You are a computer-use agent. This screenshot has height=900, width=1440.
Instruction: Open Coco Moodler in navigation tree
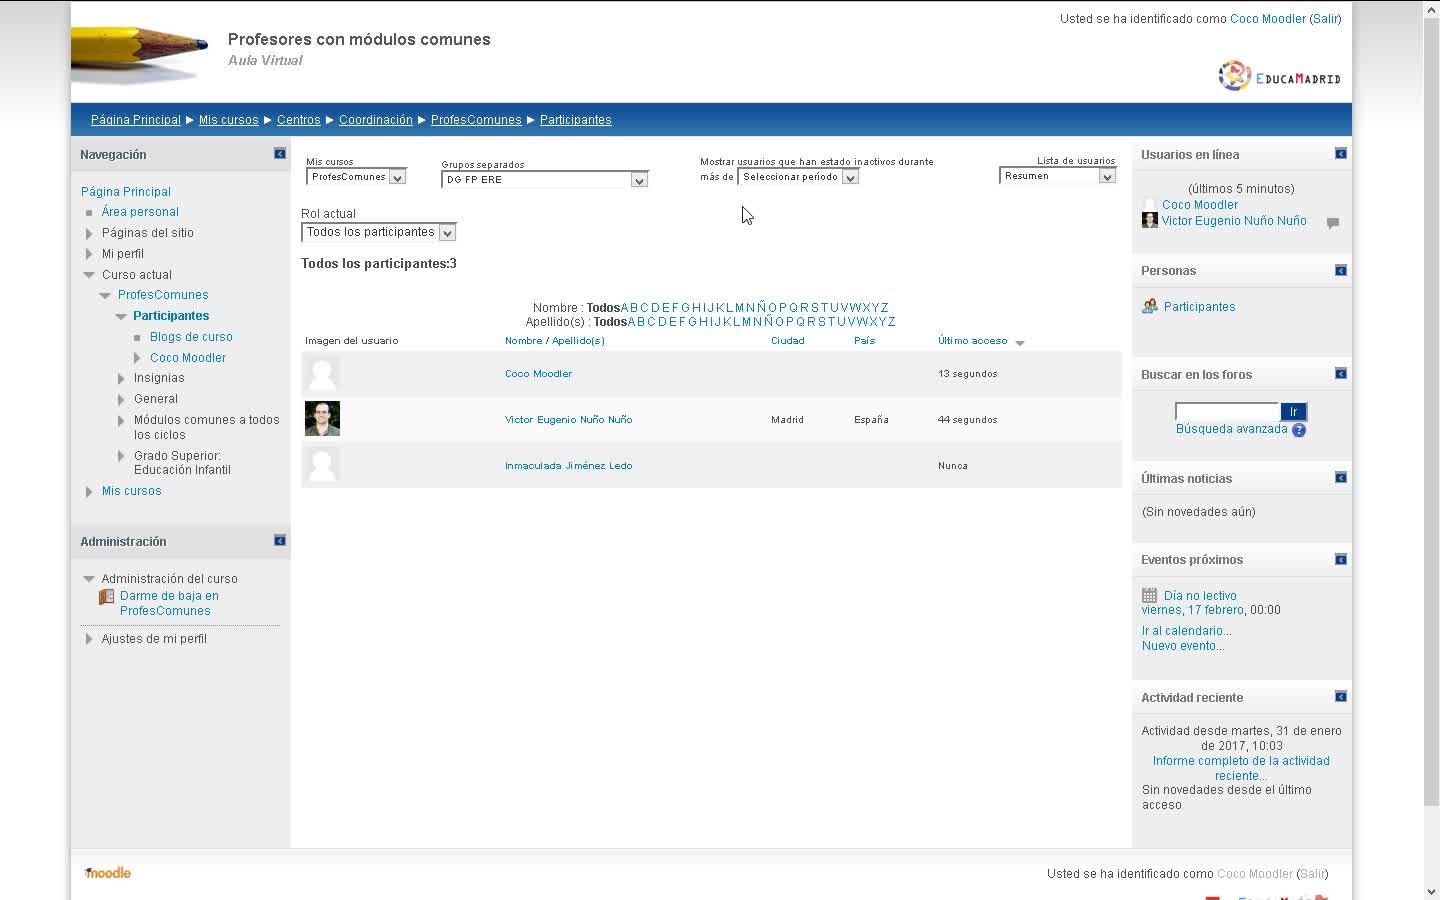(x=188, y=358)
